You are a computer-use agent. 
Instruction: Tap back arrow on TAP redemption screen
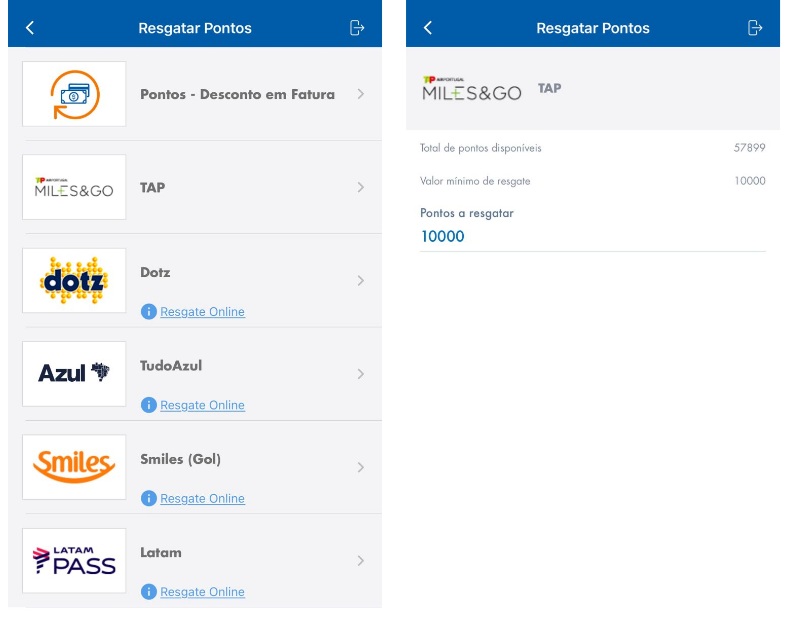pyautogui.click(x=428, y=28)
